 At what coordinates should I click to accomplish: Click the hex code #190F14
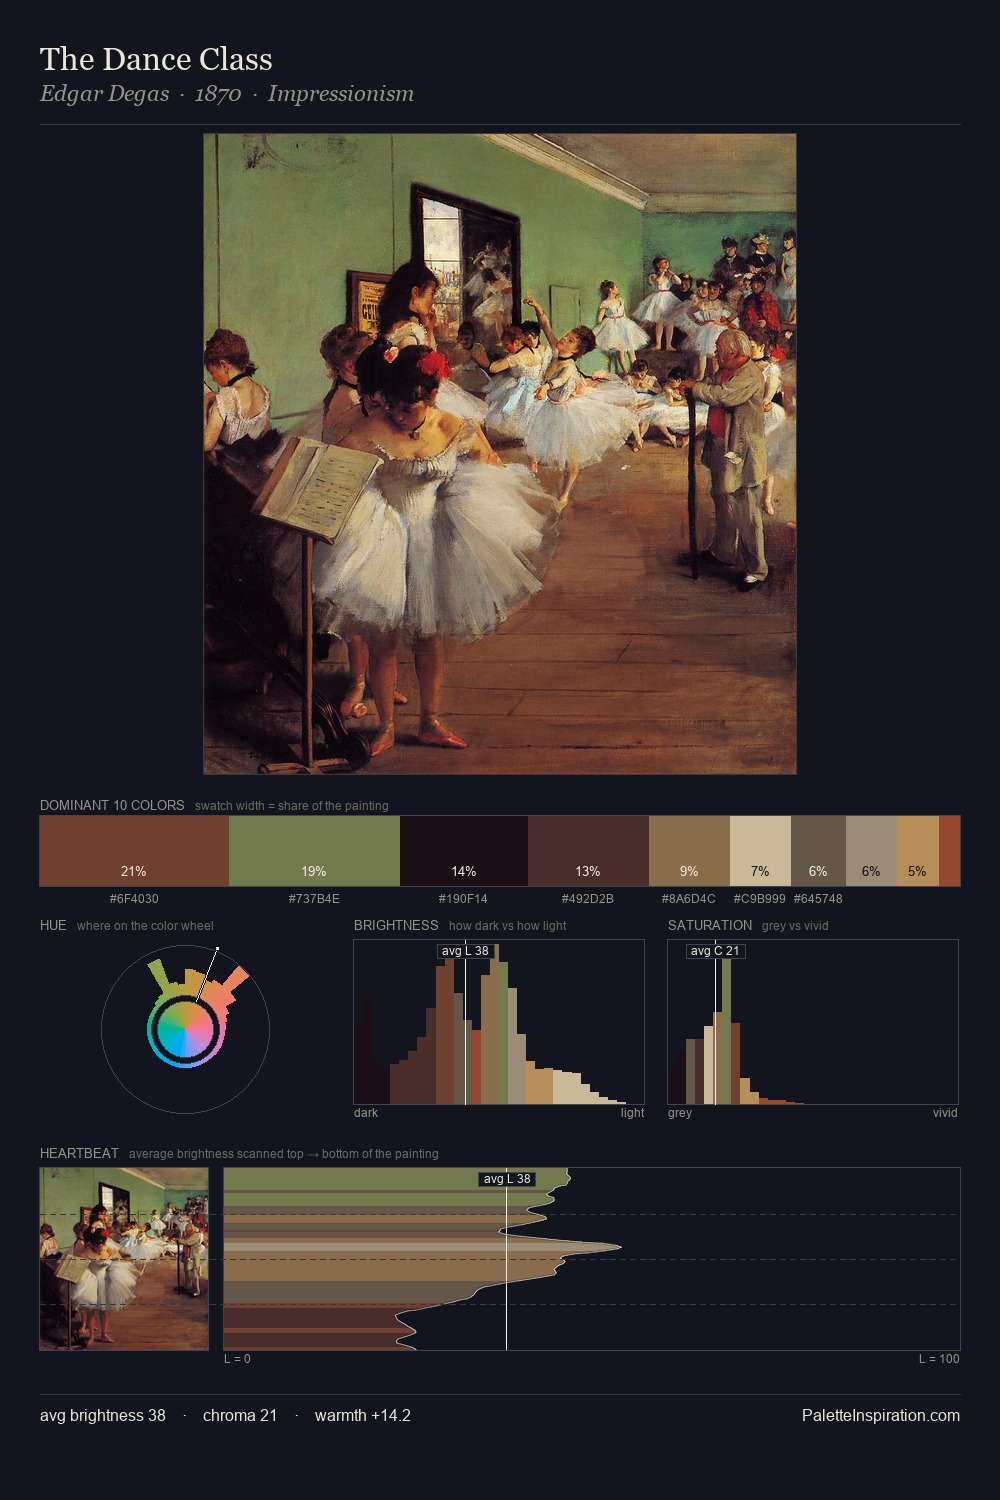pos(463,899)
